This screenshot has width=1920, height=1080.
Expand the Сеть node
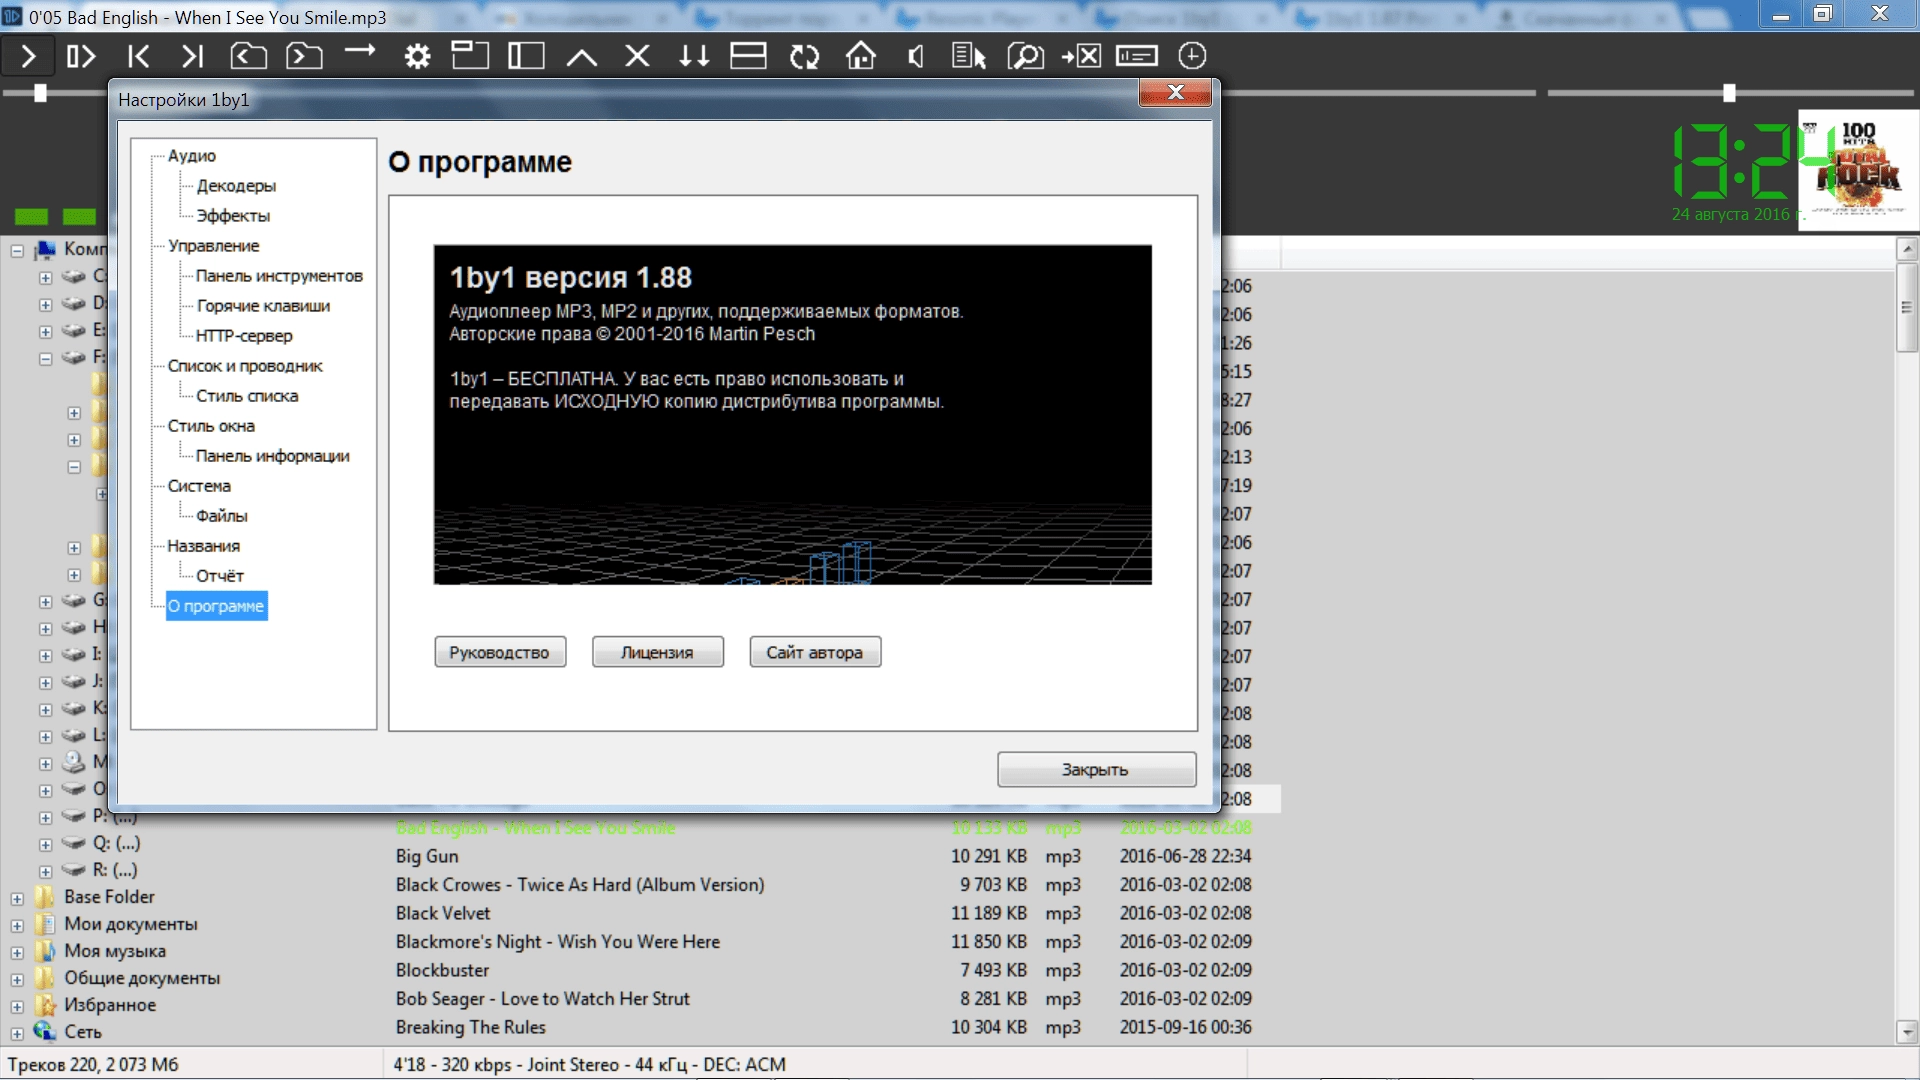(17, 1034)
